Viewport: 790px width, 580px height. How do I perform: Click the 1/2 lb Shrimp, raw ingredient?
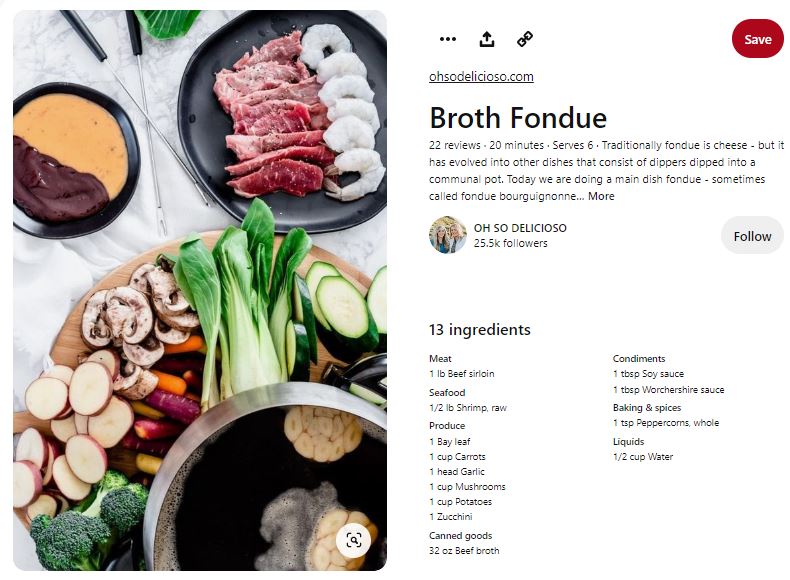(x=468, y=408)
